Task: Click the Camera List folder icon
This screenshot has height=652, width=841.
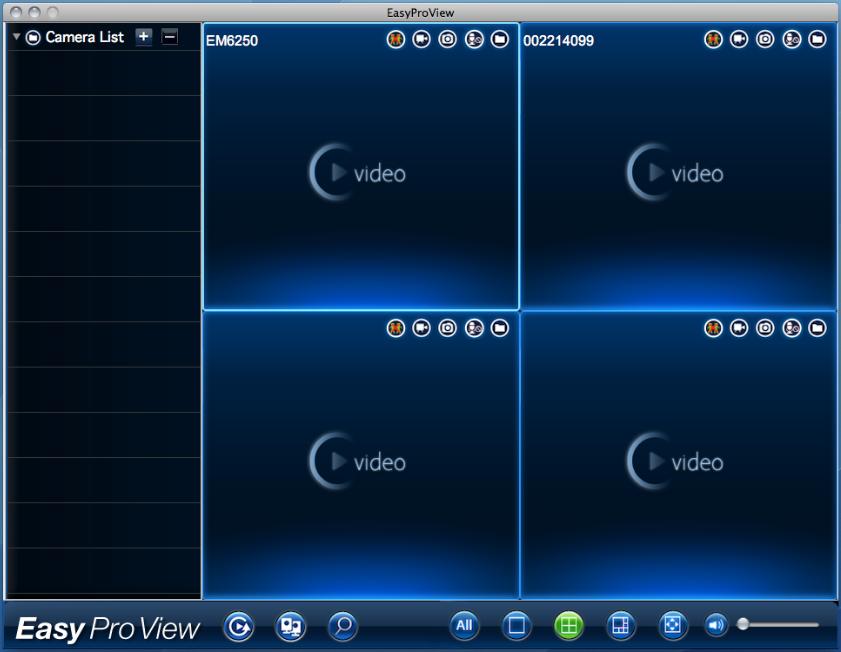Action: (33, 37)
